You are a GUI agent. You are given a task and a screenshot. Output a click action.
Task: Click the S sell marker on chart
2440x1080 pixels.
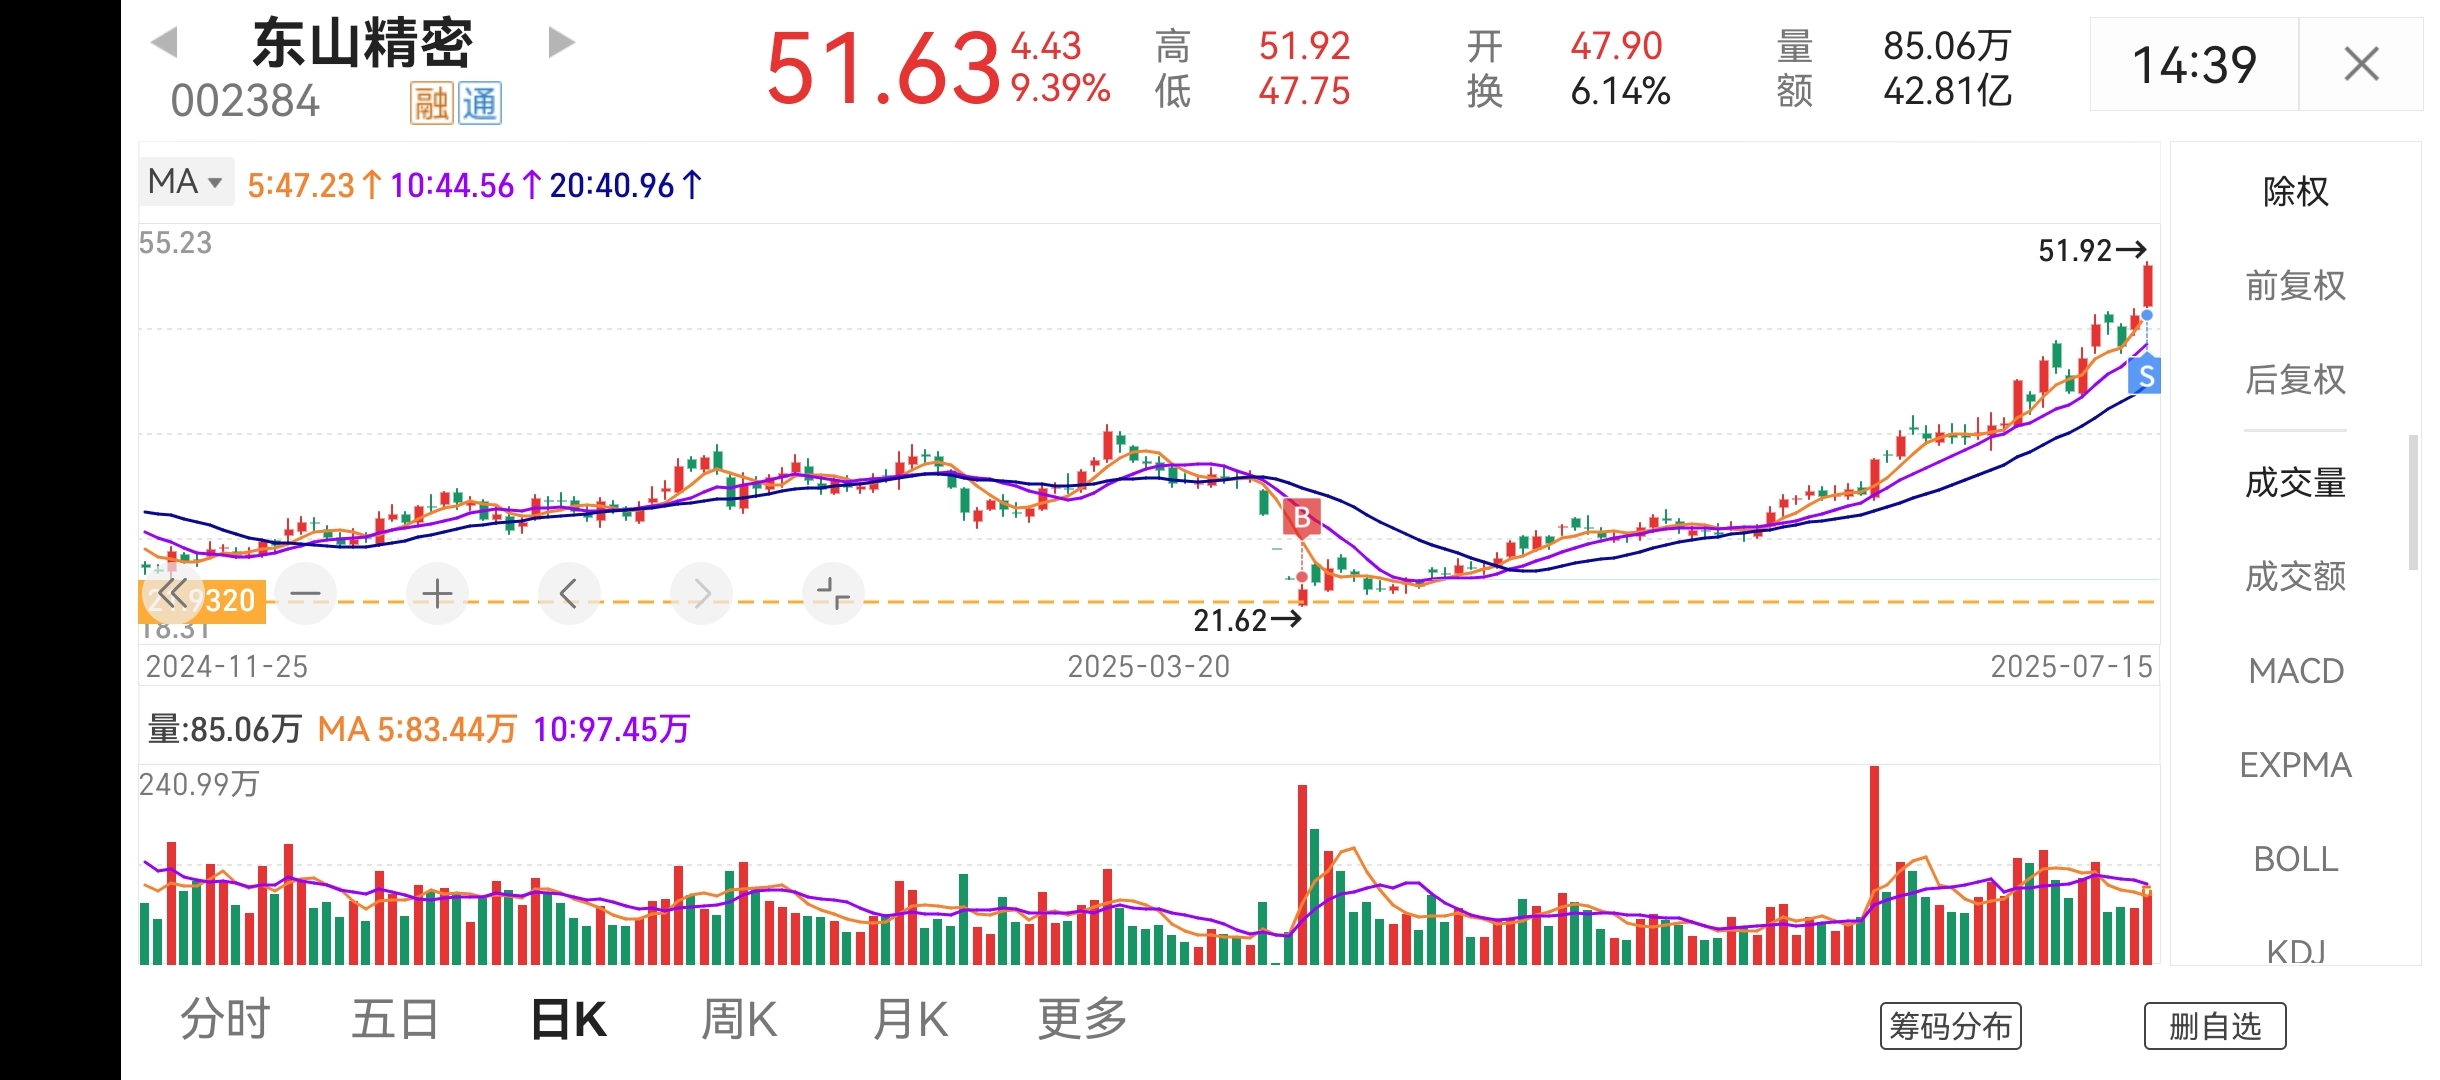[x=2145, y=376]
